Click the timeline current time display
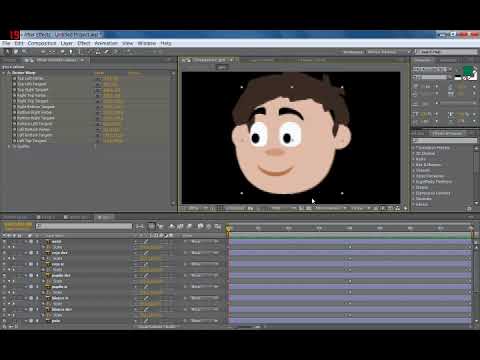Screen dimensions: 480x360 tap(18, 225)
